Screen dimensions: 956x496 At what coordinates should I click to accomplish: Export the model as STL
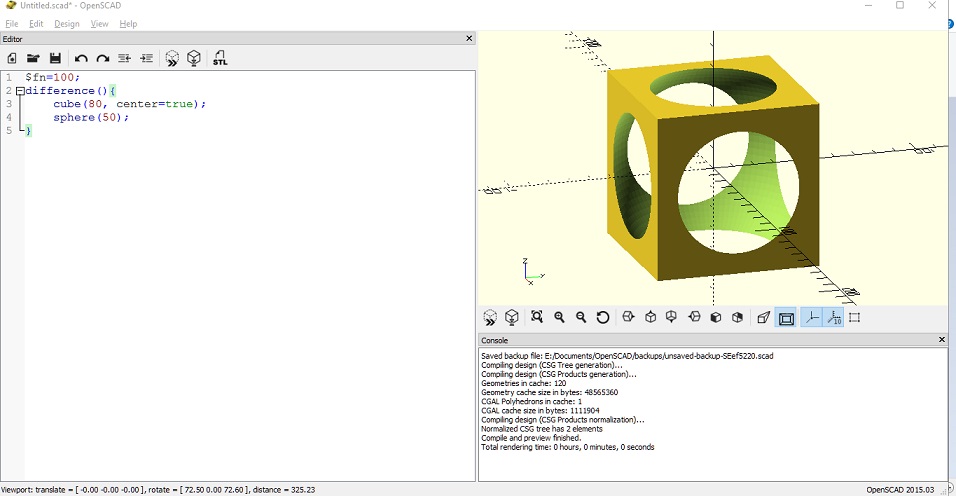220,58
